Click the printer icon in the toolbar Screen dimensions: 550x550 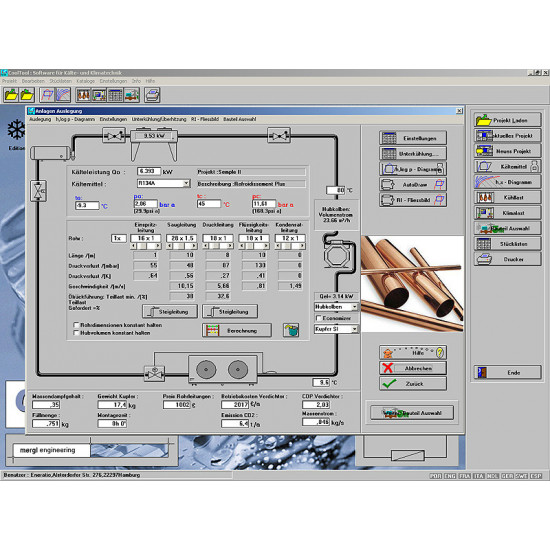(152, 95)
